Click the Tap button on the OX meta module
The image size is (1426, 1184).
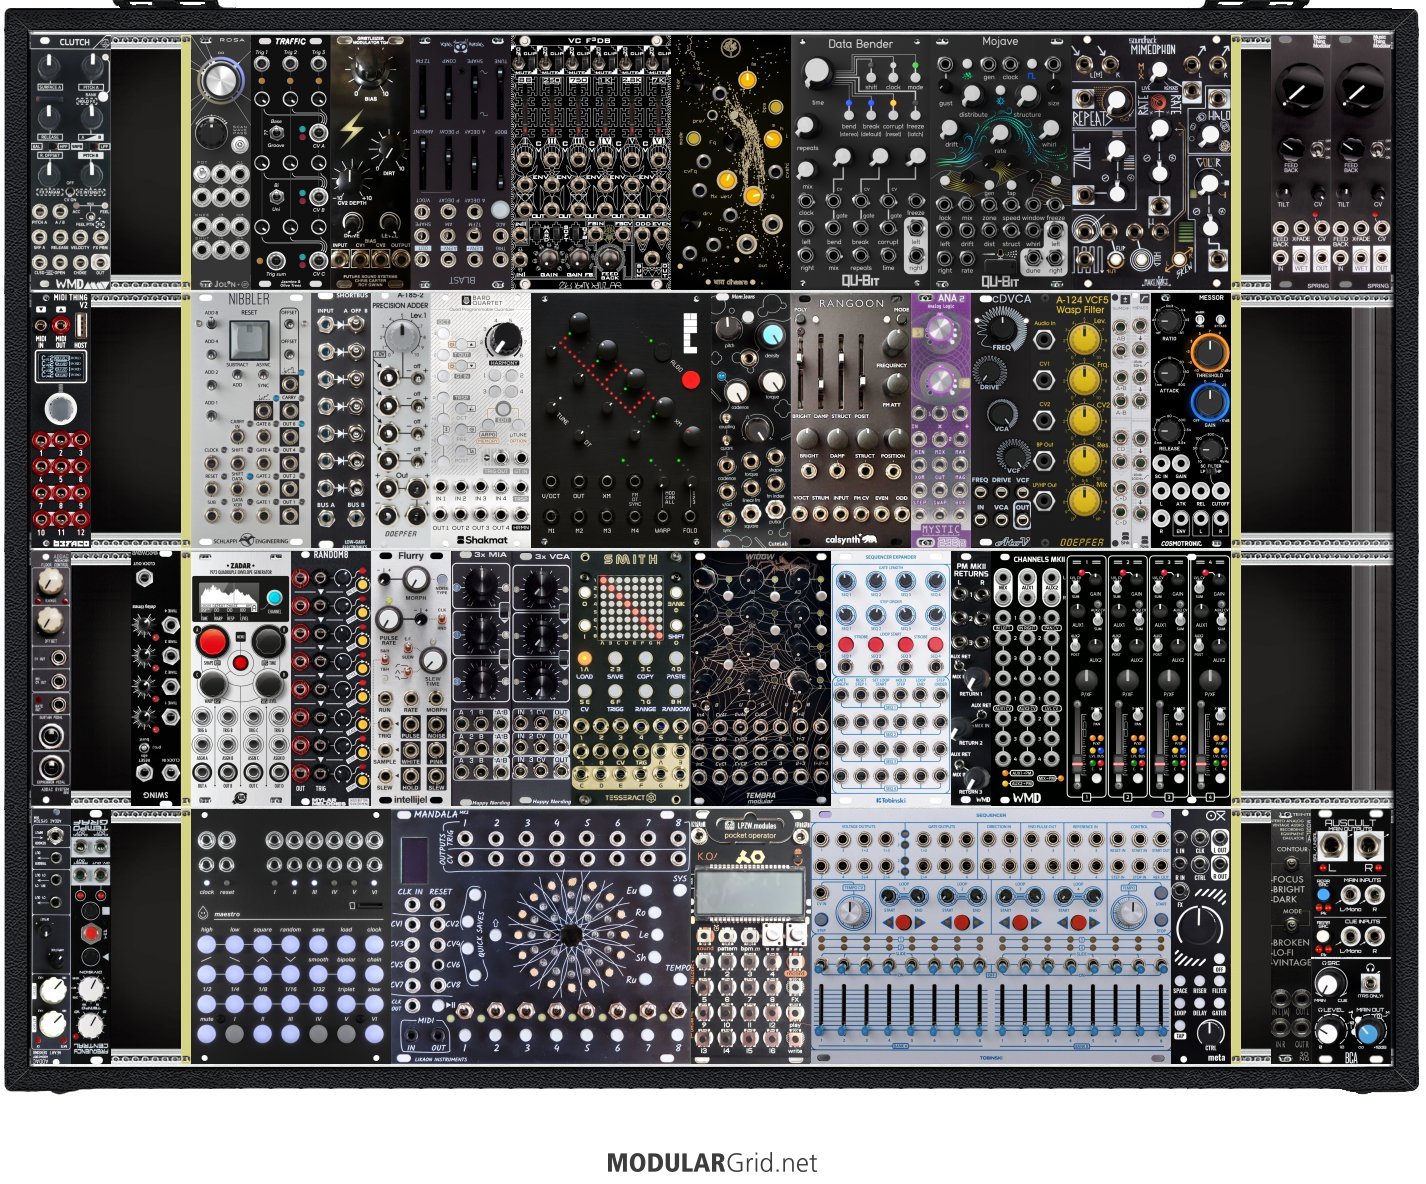point(1180,1024)
